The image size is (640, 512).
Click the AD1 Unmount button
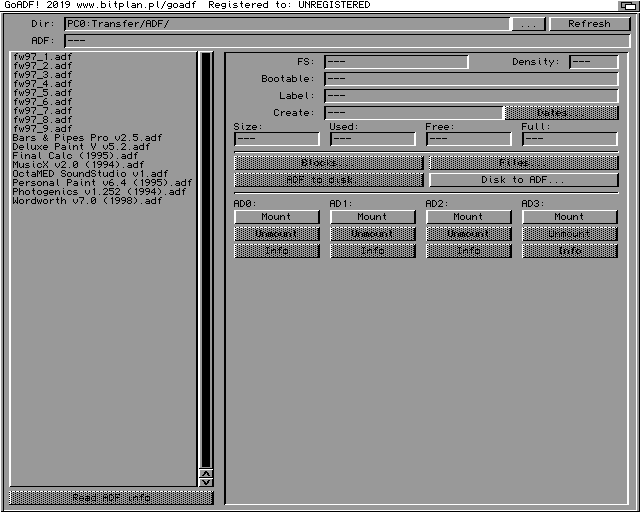click(373, 234)
